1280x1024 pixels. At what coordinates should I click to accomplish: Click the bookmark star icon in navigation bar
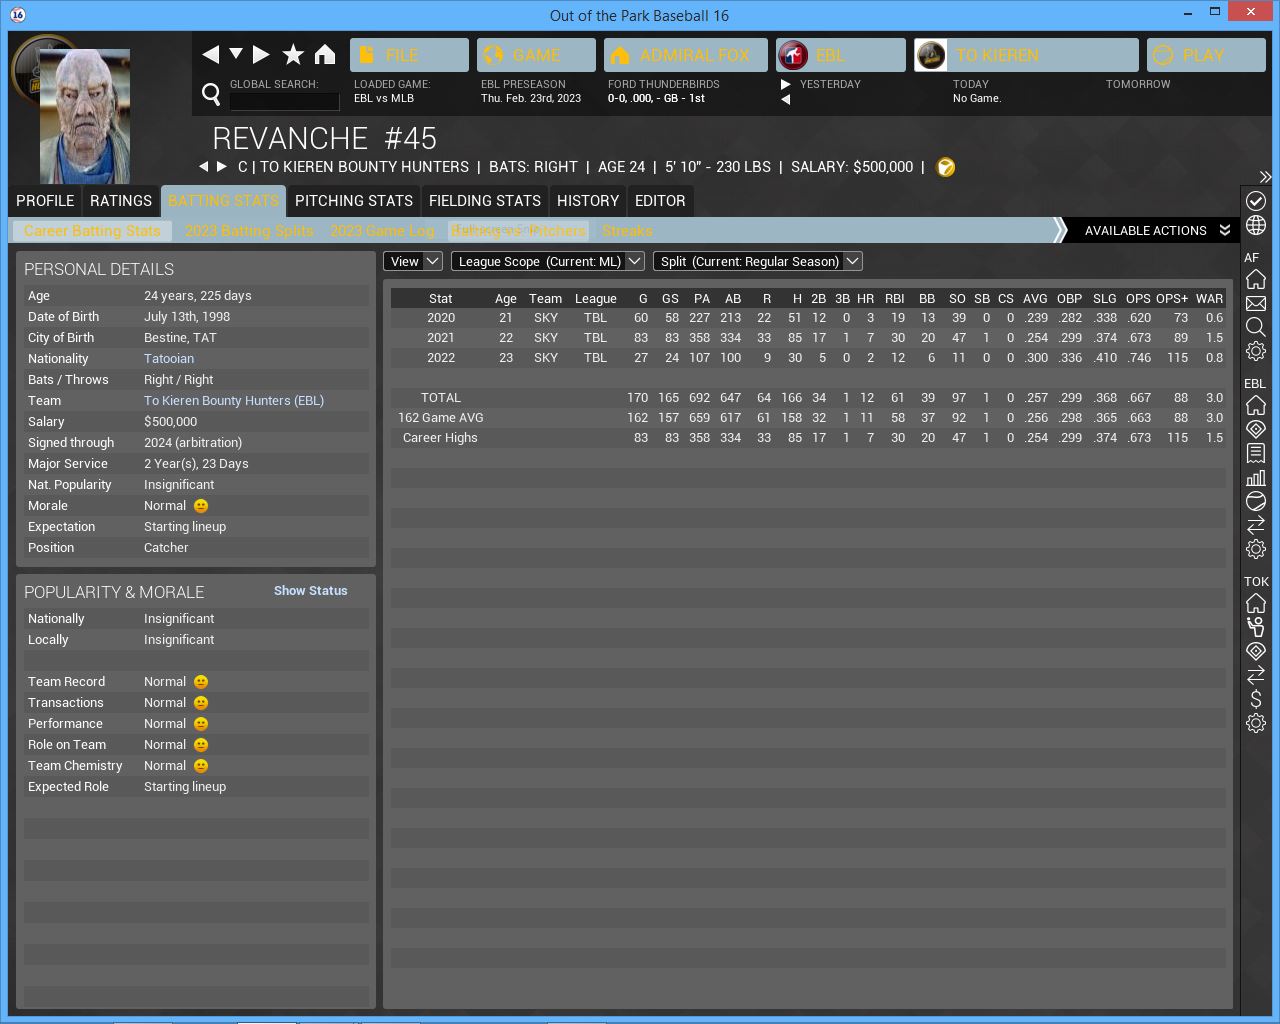[x=293, y=55]
